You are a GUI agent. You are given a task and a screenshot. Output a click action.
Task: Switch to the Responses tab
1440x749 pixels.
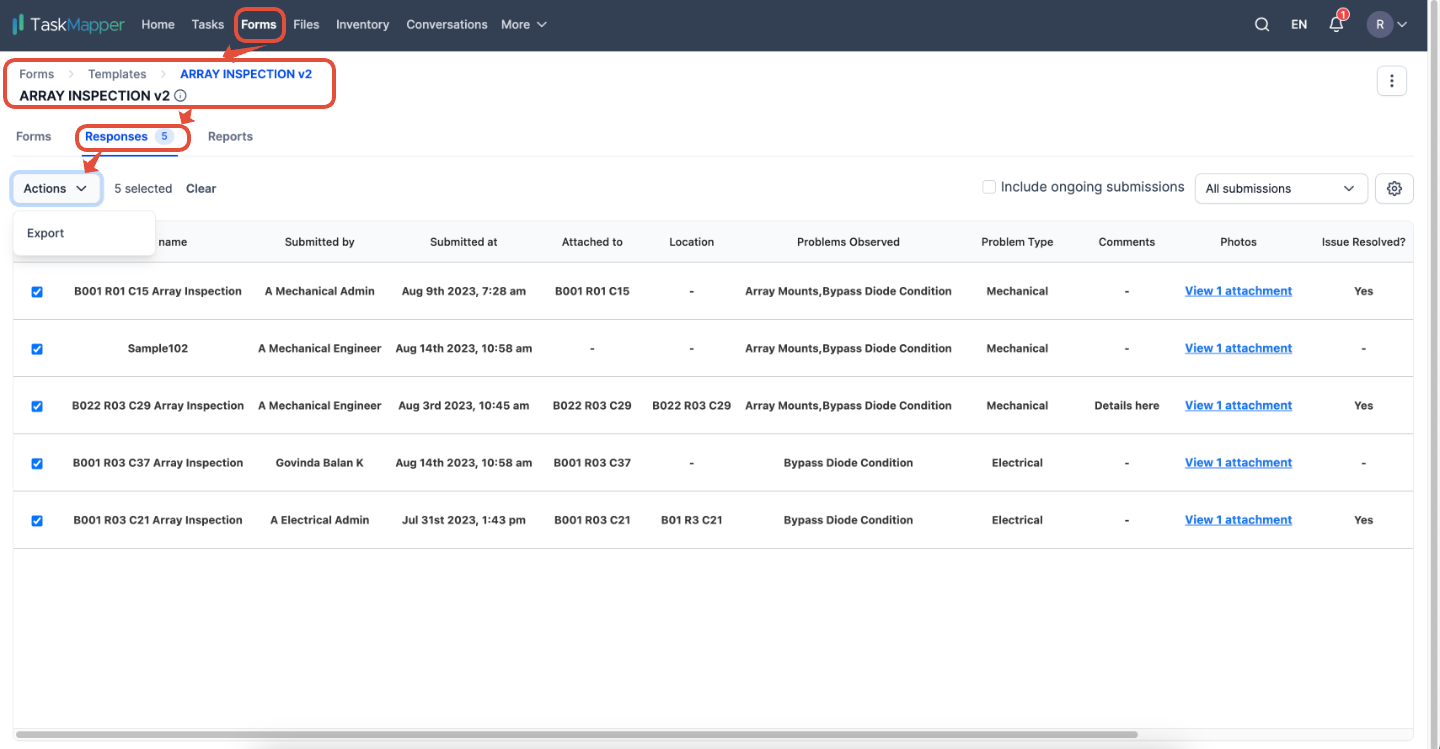pyautogui.click(x=130, y=137)
